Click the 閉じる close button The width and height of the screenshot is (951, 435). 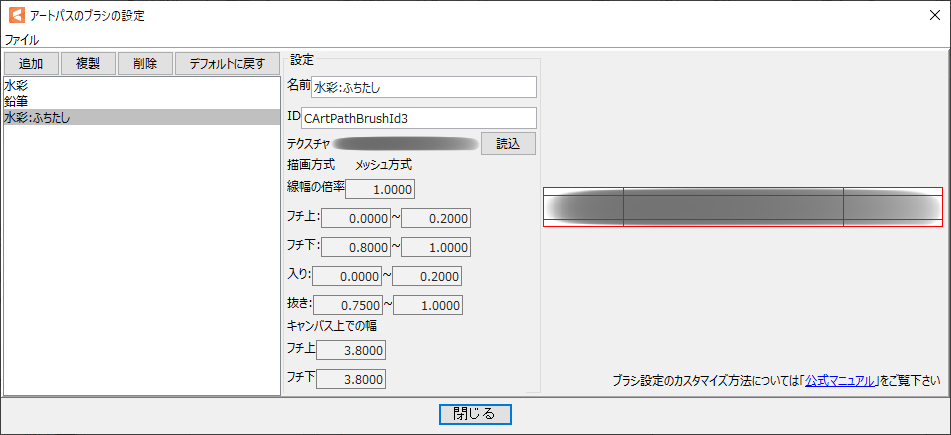point(475,414)
